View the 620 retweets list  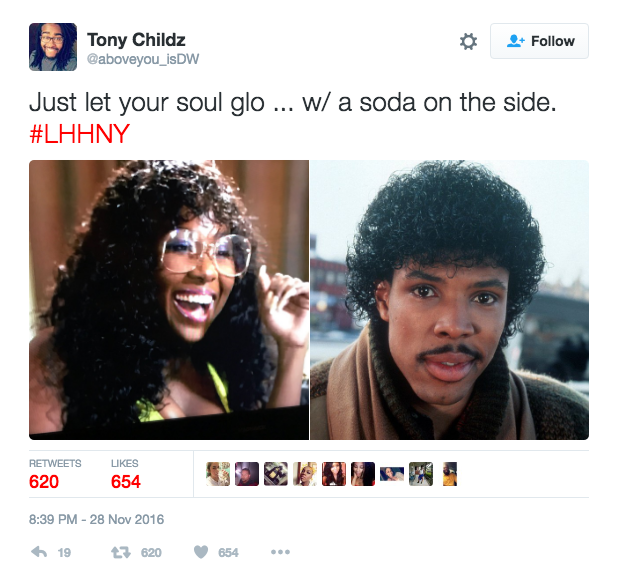55,474
